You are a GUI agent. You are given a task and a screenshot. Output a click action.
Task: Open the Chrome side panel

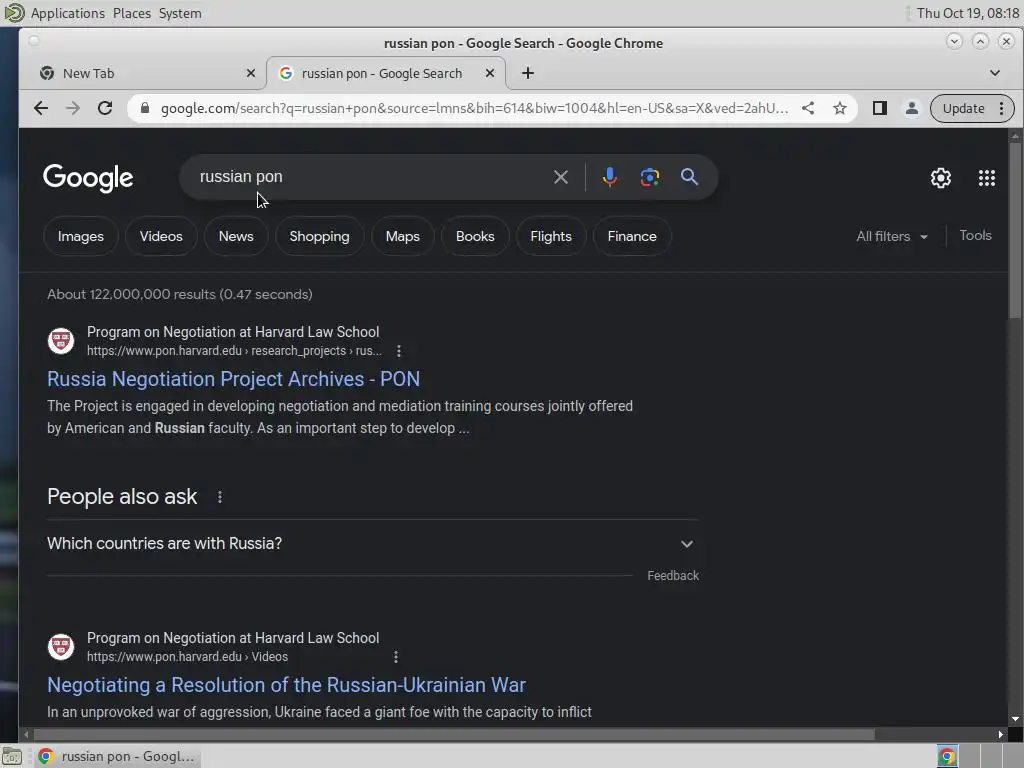click(880, 108)
